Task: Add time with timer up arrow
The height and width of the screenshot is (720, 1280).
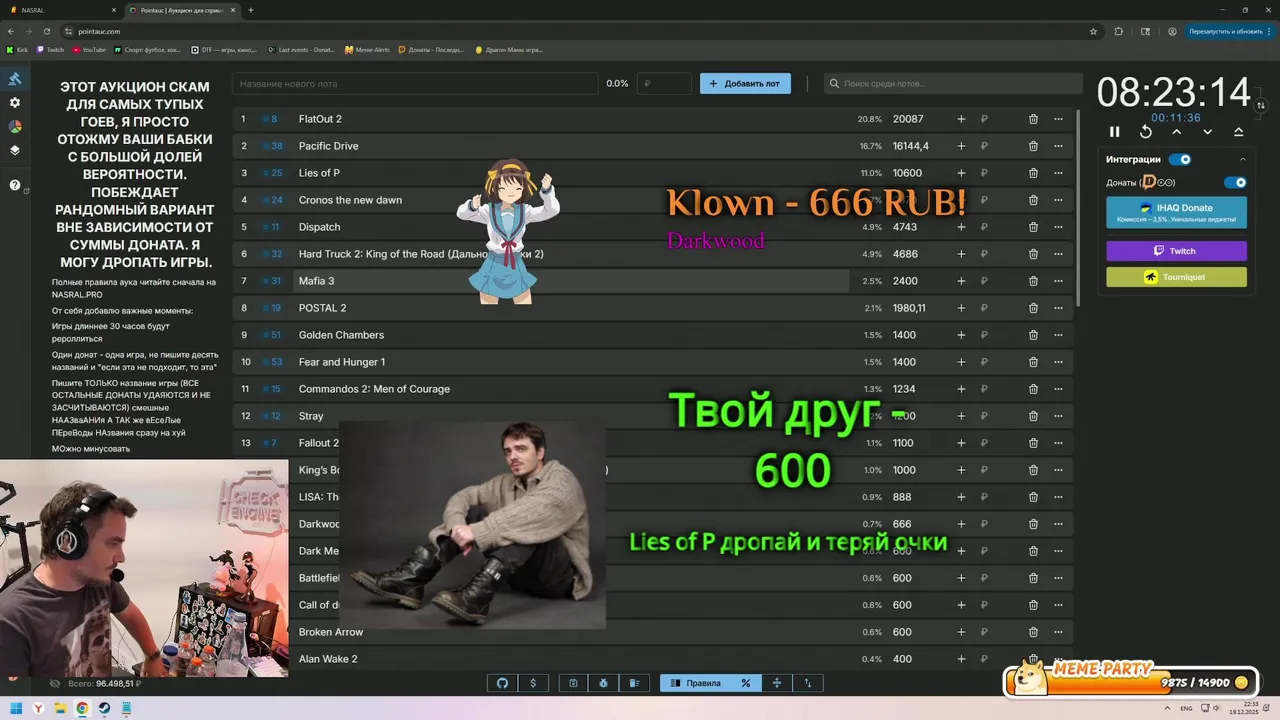Action: [x=1177, y=132]
